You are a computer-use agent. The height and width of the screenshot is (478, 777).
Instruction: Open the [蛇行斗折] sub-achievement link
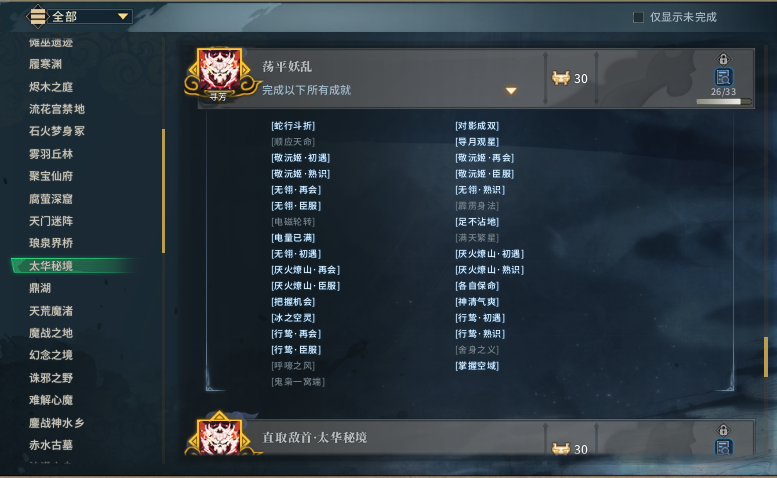[x=293, y=126]
